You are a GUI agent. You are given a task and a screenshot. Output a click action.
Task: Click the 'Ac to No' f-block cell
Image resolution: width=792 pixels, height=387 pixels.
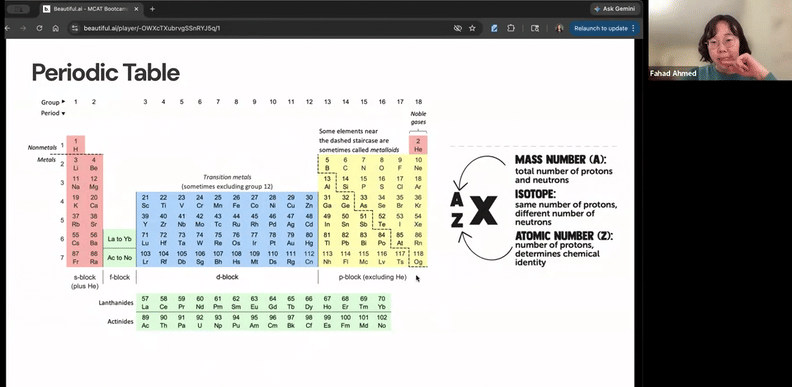[120, 258]
